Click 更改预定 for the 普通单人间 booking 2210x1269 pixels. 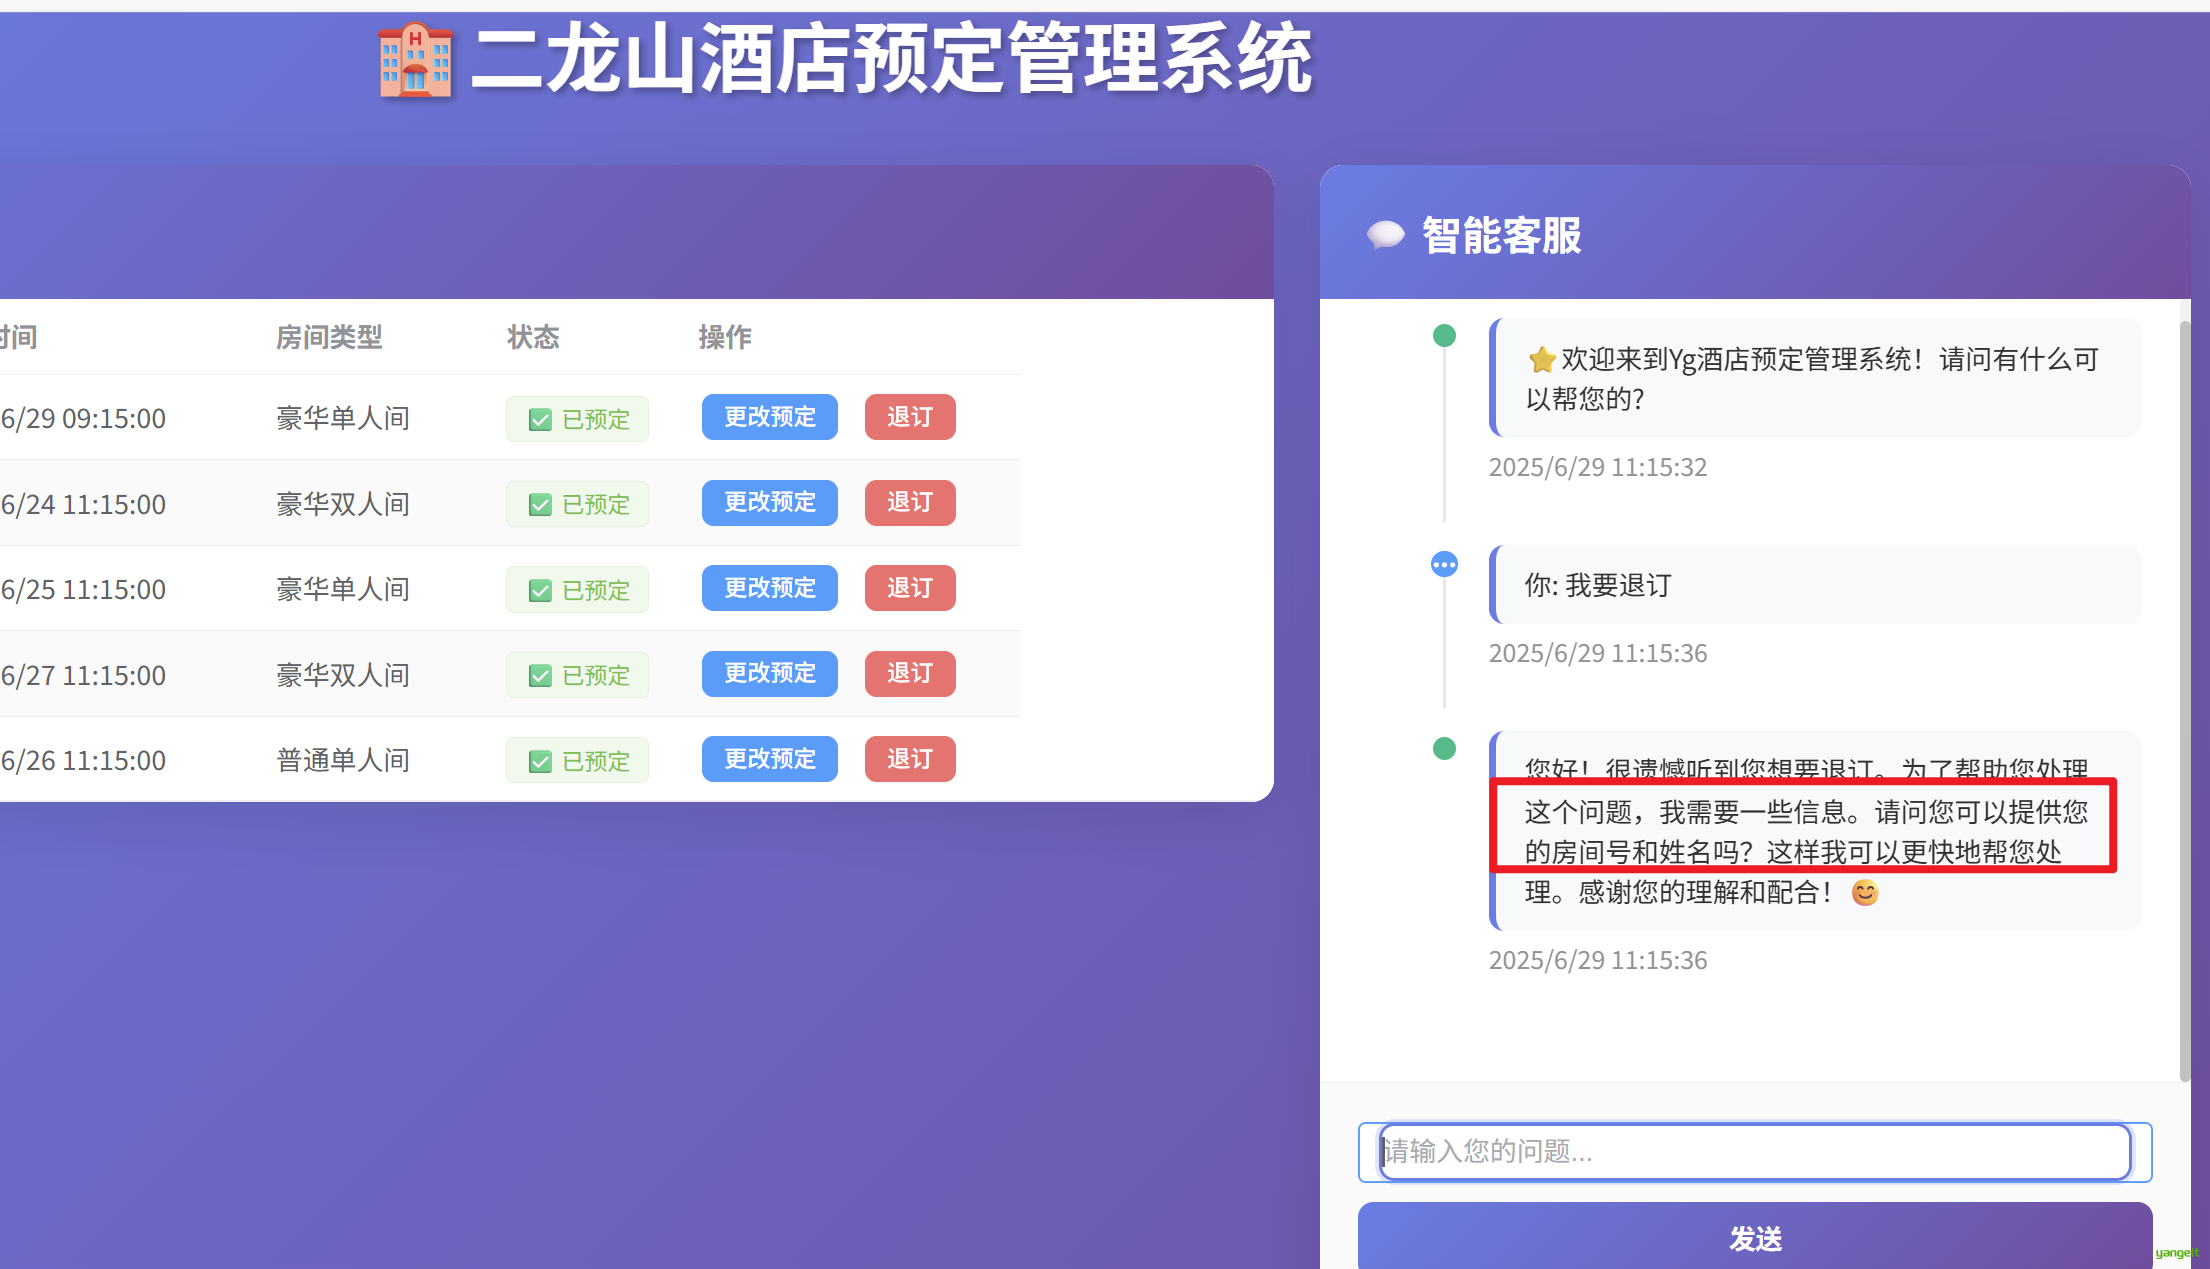click(770, 759)
